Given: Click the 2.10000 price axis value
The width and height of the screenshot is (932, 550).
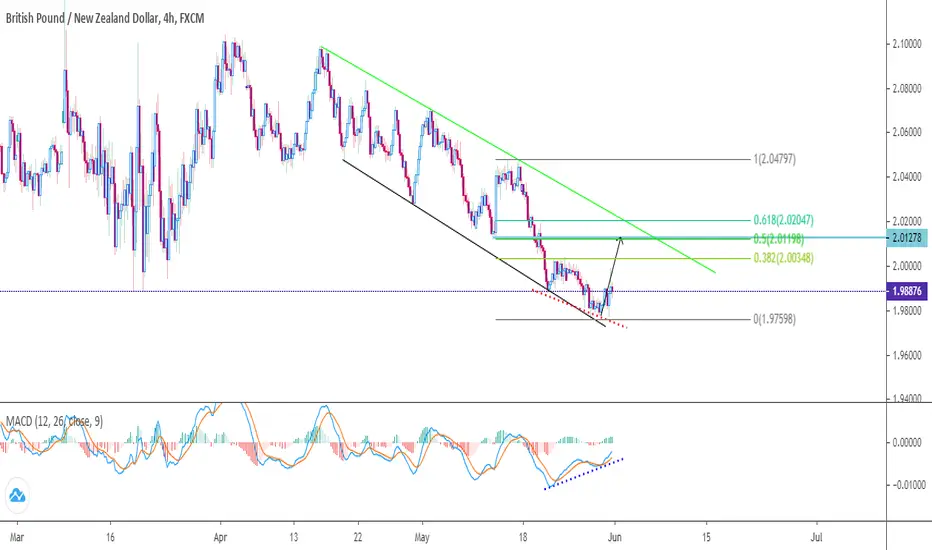Looking at the screenshot, I should 907,44.
